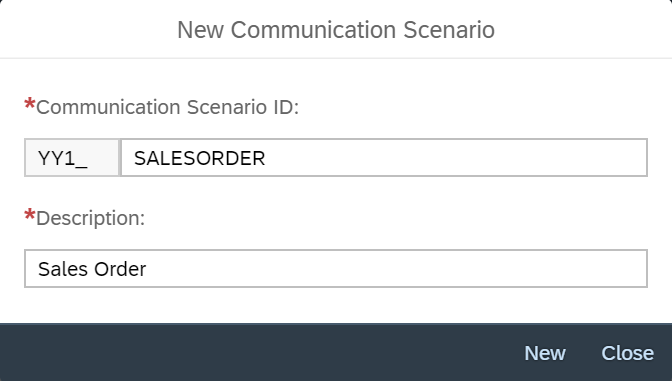The height and width of the screenshot is (381, 672).
Task: Click the Sales Order text in Description
Action: (92, 269)
